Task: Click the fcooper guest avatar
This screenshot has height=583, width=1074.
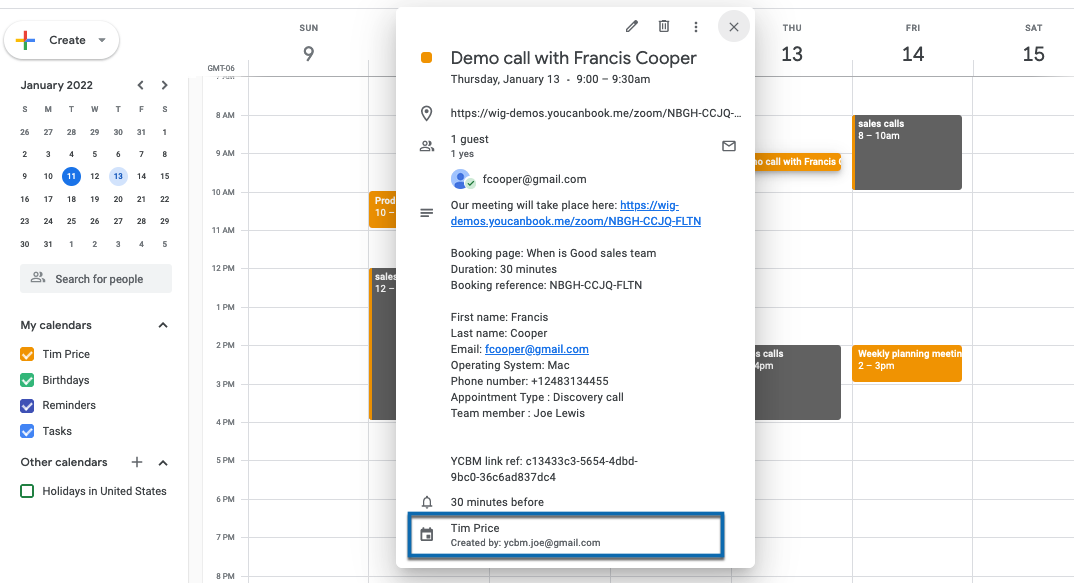Action: click(462, 179)
